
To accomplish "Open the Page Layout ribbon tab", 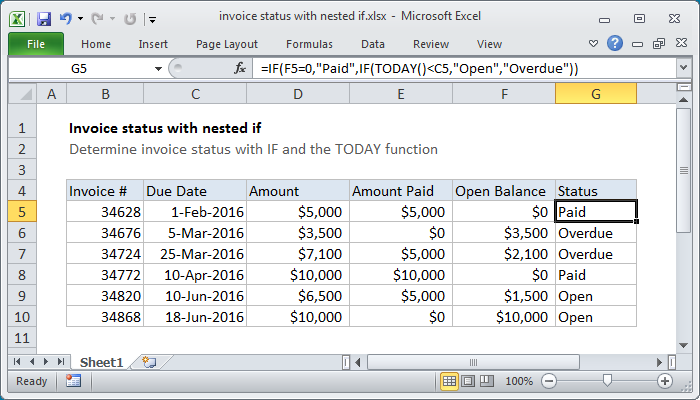I will coord(225,44).
